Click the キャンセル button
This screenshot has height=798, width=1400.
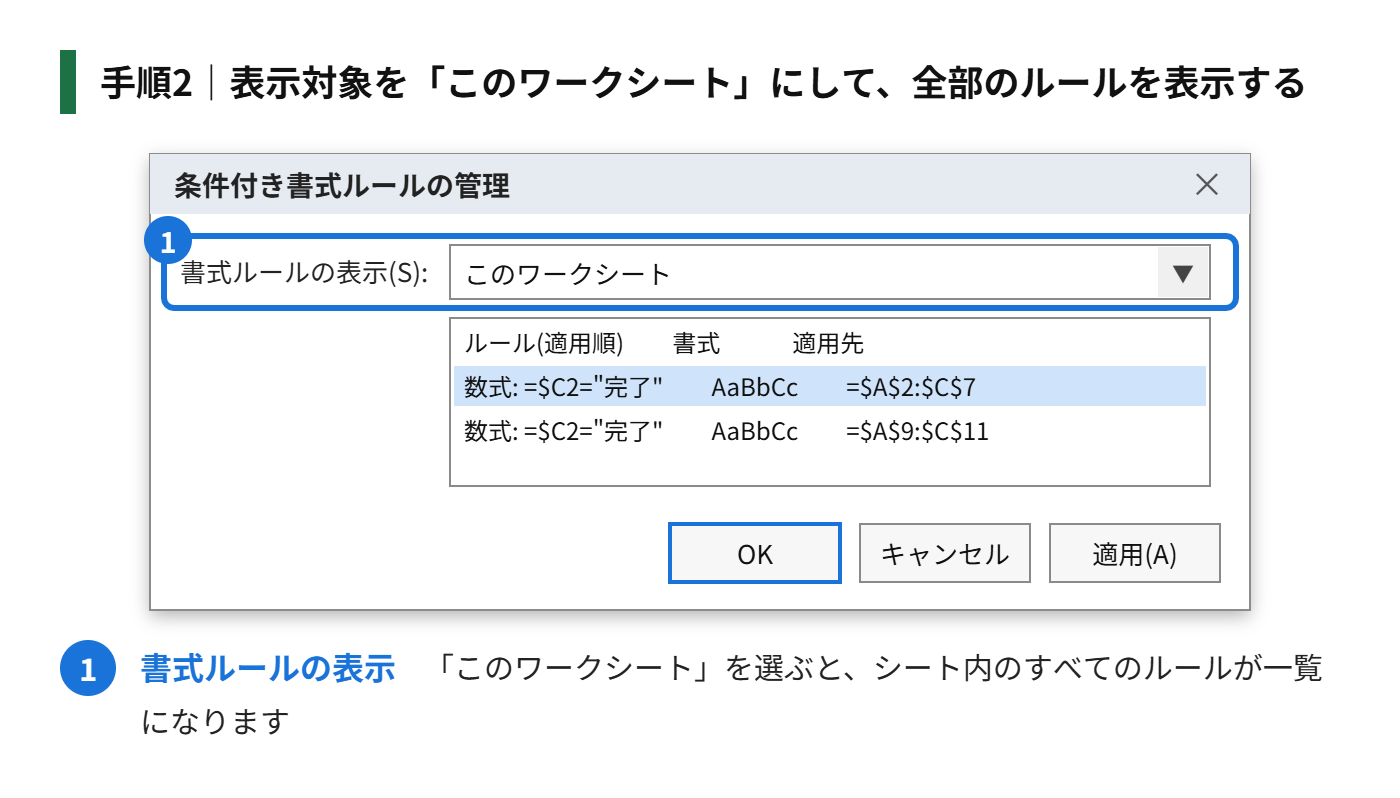click(944, 553)
